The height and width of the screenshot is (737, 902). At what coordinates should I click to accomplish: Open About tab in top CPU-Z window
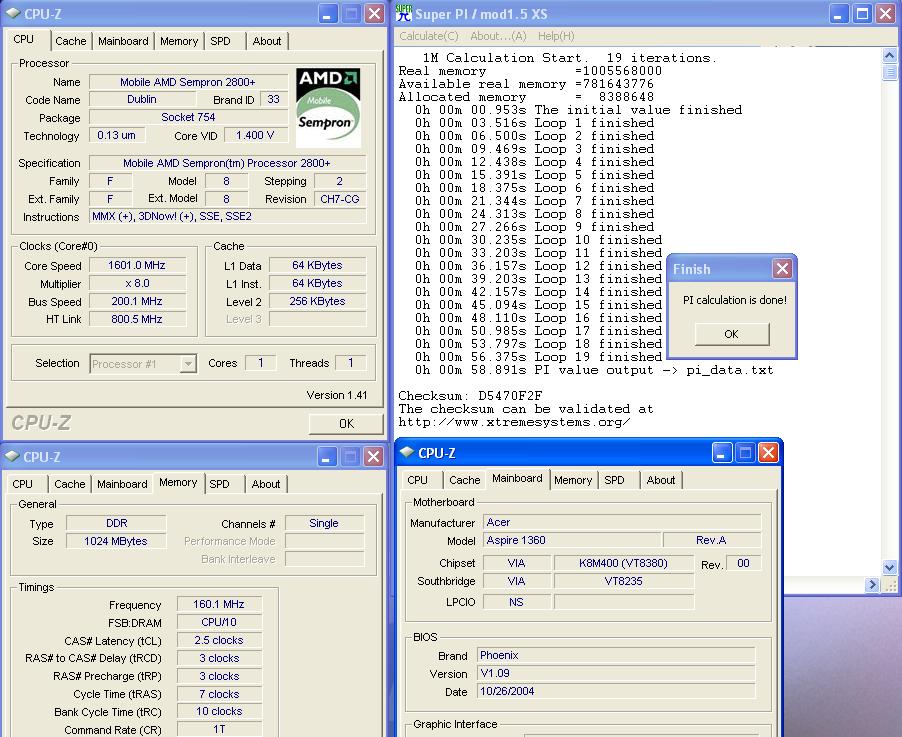pos(267,41)
